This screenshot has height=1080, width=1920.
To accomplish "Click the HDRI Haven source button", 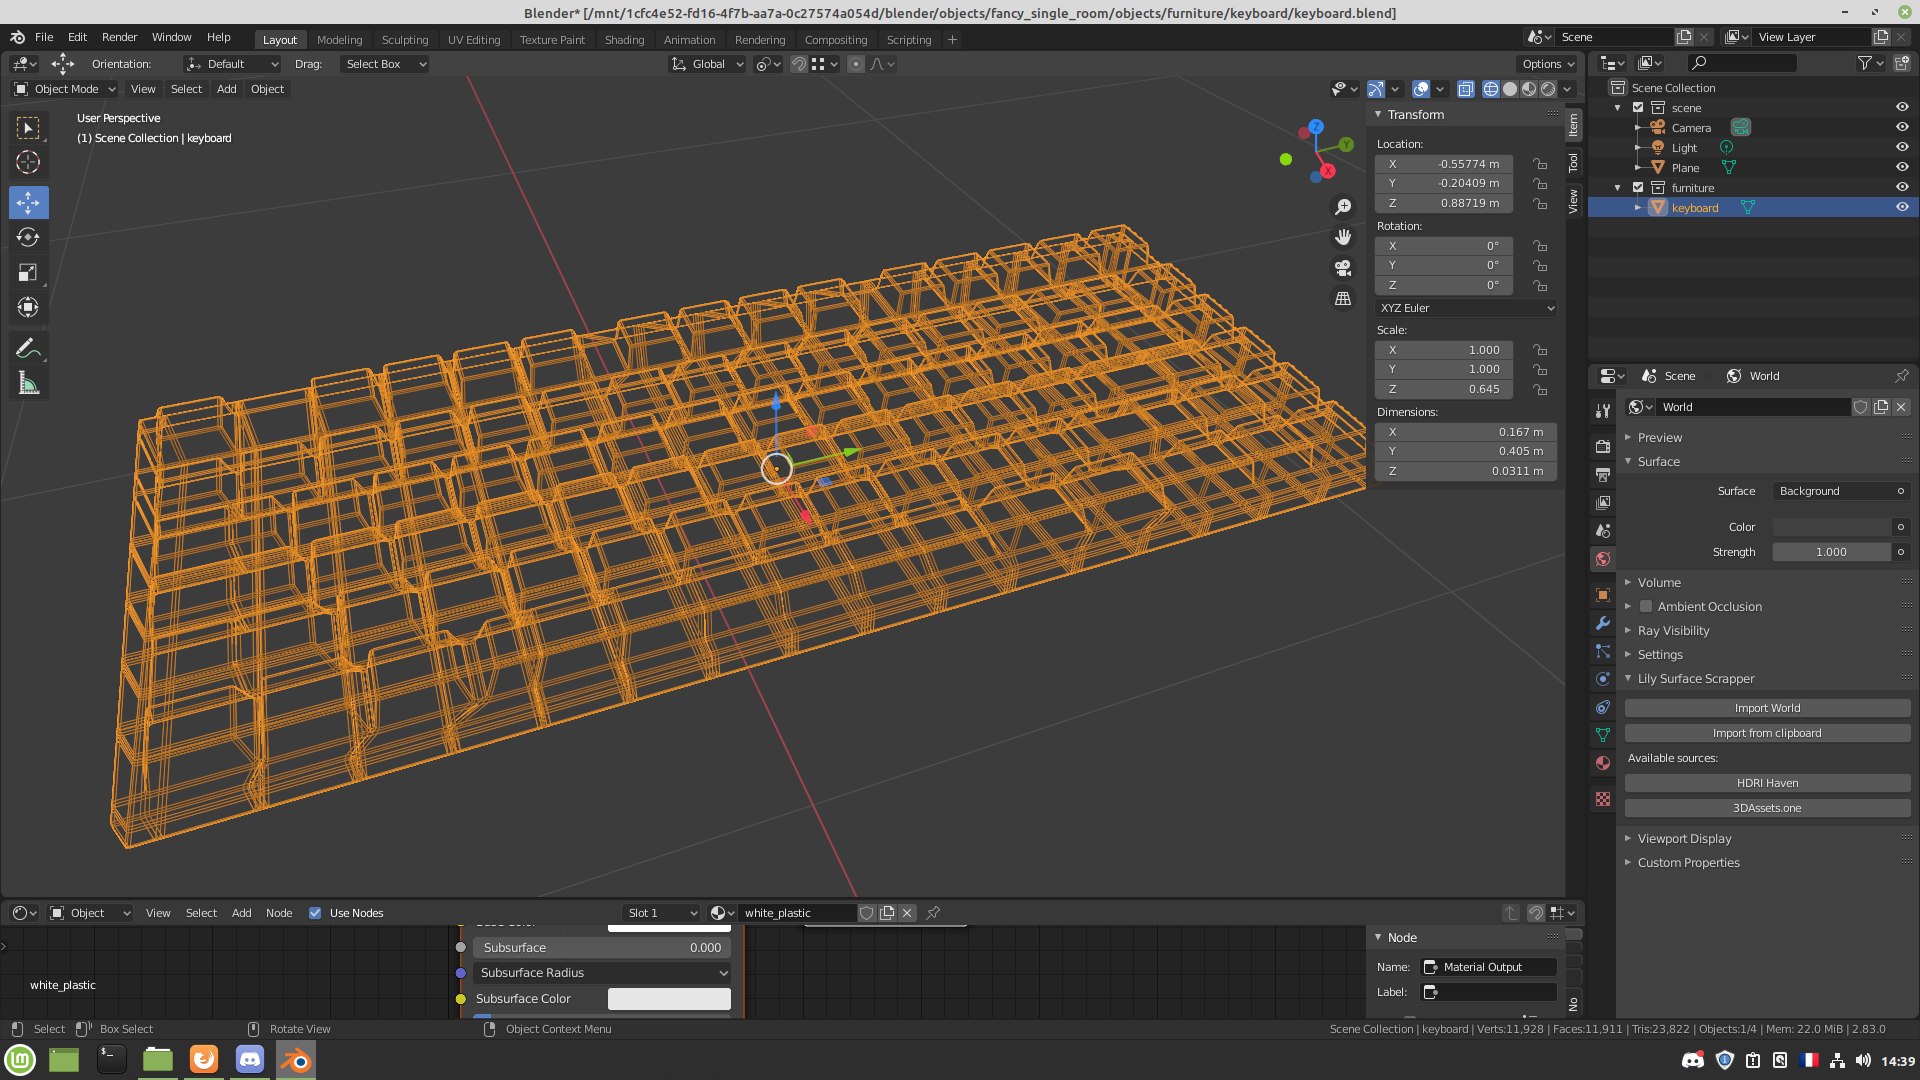I will (1767, 783).
